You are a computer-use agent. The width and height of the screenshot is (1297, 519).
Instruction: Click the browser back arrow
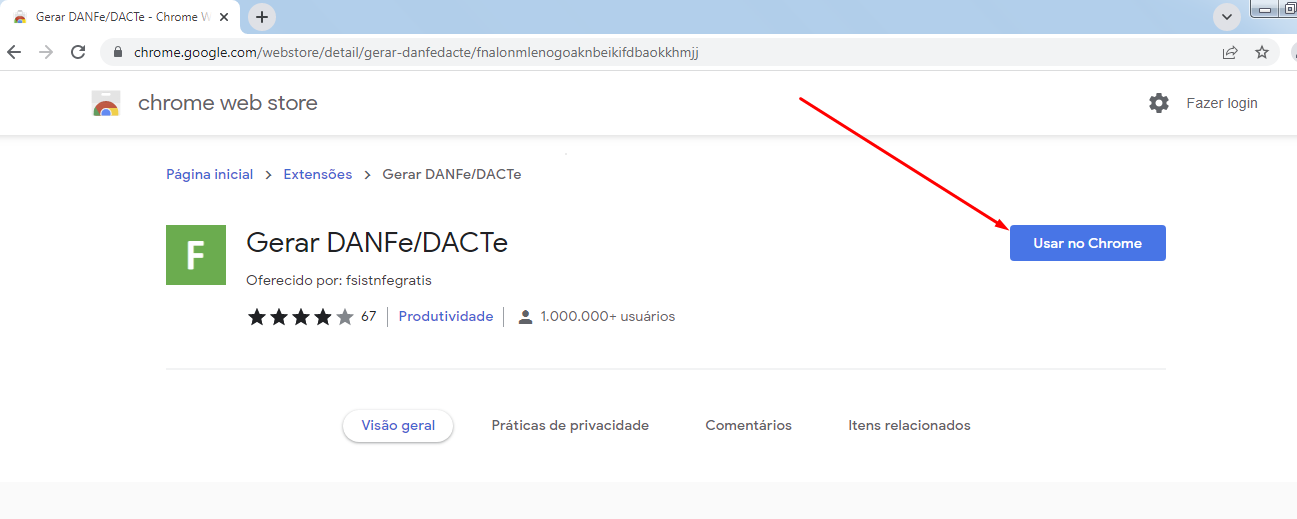(x=14, y=52)
